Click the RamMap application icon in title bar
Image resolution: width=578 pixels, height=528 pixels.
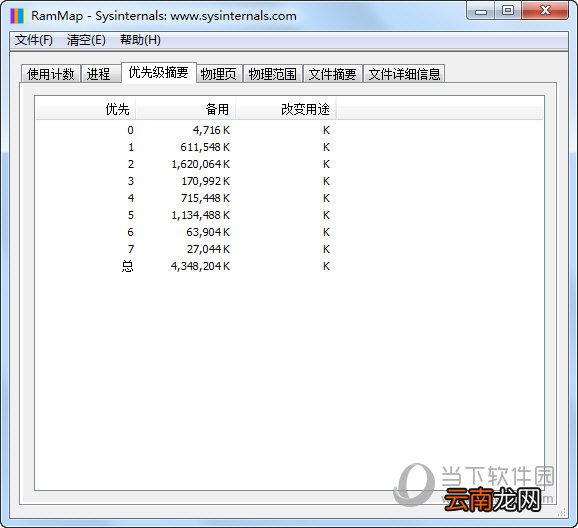tap(17, 15)
